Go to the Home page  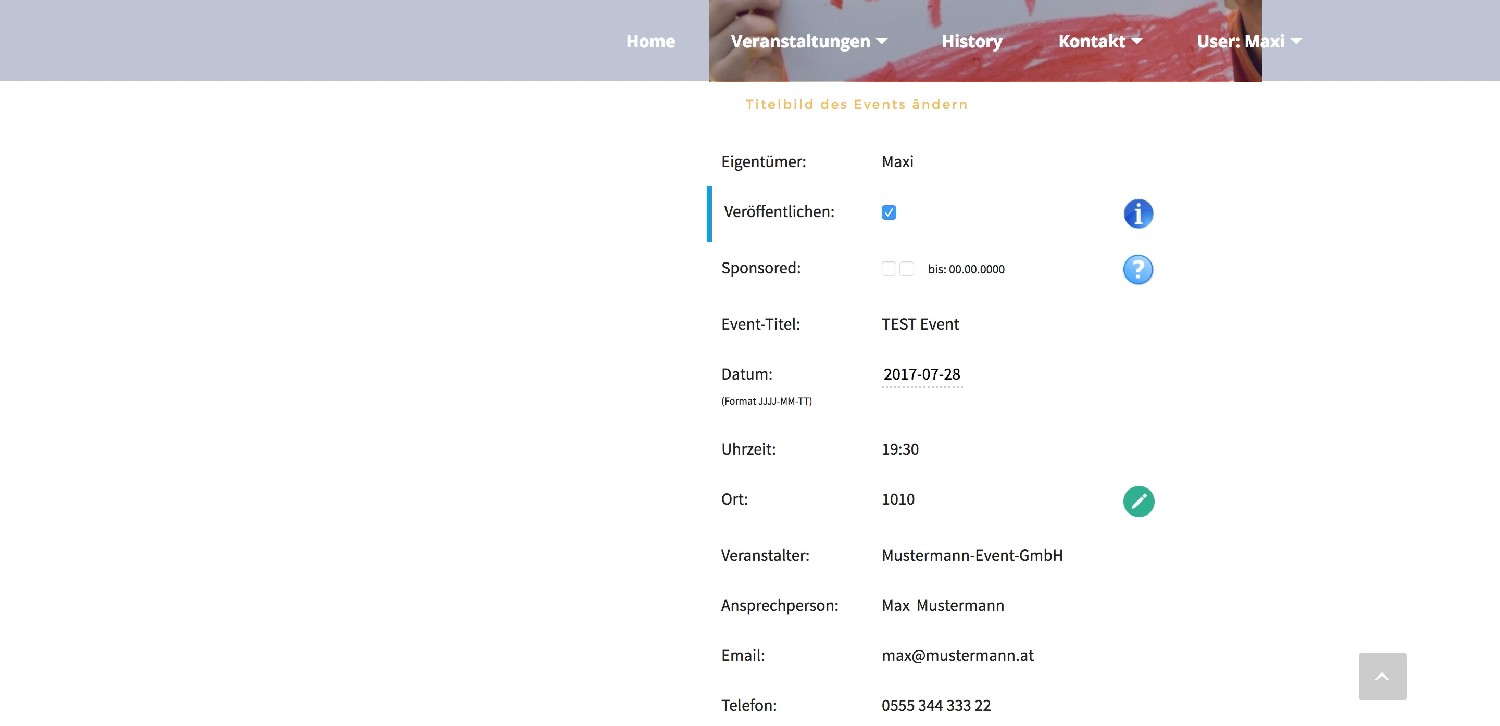650,41
